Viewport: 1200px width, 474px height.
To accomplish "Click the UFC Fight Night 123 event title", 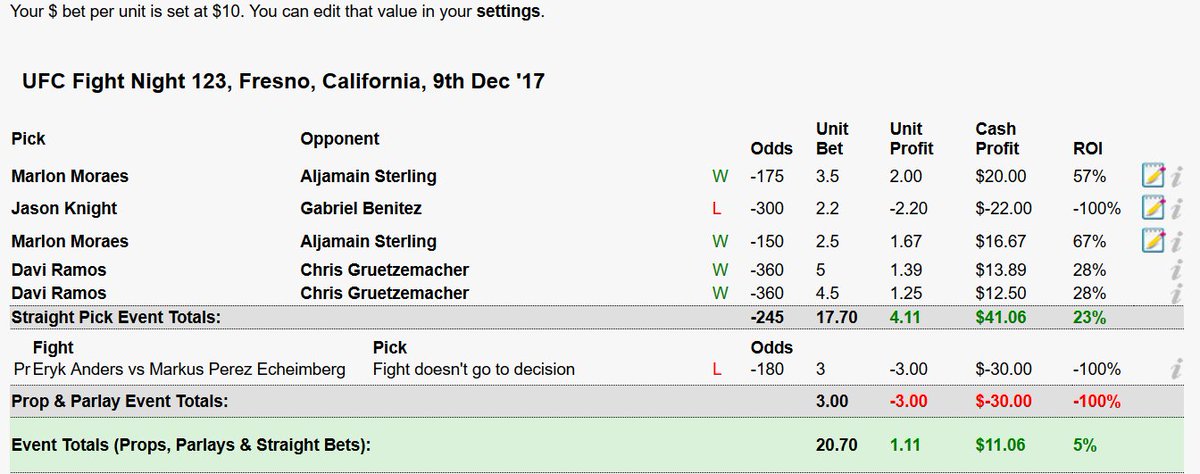I will coord(283,81).
